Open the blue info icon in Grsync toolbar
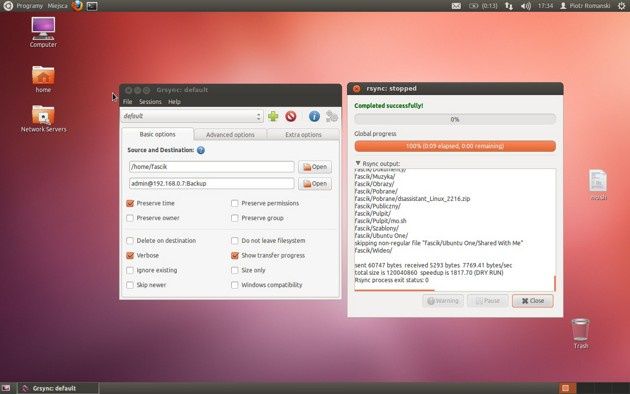630x394 pixels. [x=314, y=116]
